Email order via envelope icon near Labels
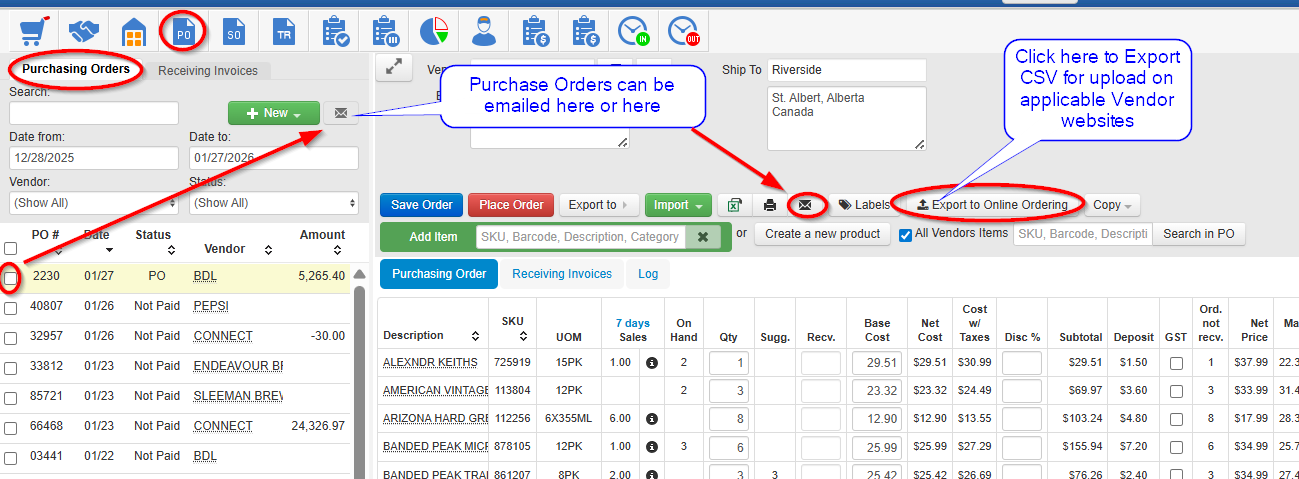Image resolution: width=1299 pixels, height=479 pixels. (x=805, y=205)
